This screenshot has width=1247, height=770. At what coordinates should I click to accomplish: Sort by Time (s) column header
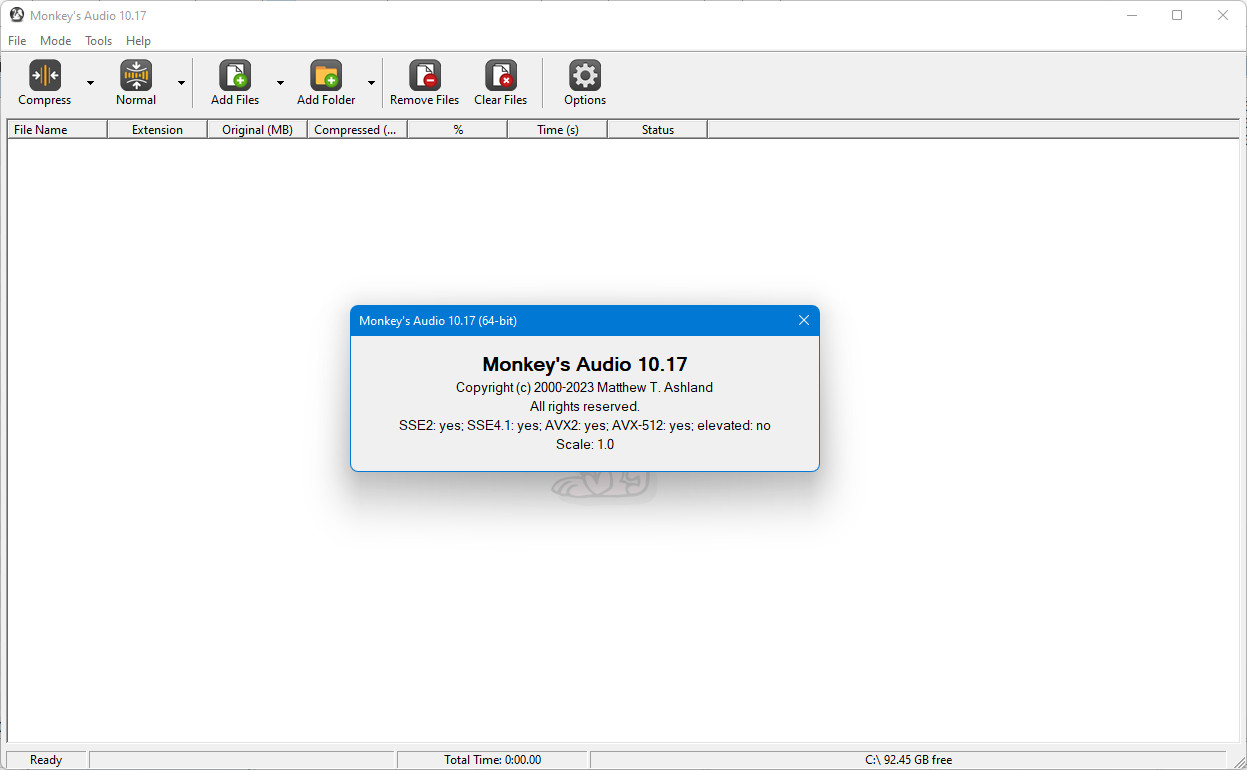[557, 129]
